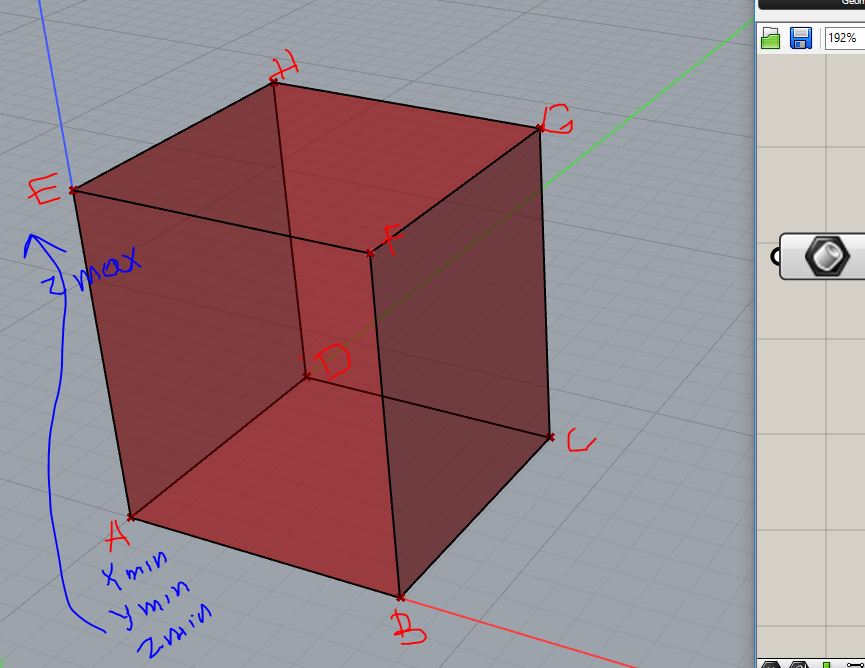
Task: Toggle the green preview square in the bottom bar
Action: click(x=825, y=664)
